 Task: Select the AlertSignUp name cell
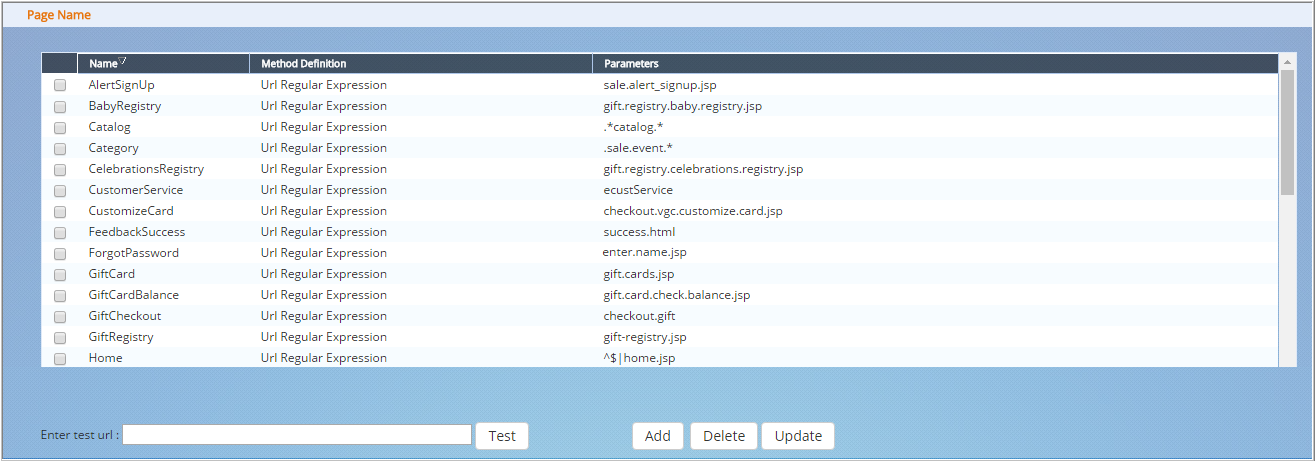pyautogui.click(x=121, y=85)
